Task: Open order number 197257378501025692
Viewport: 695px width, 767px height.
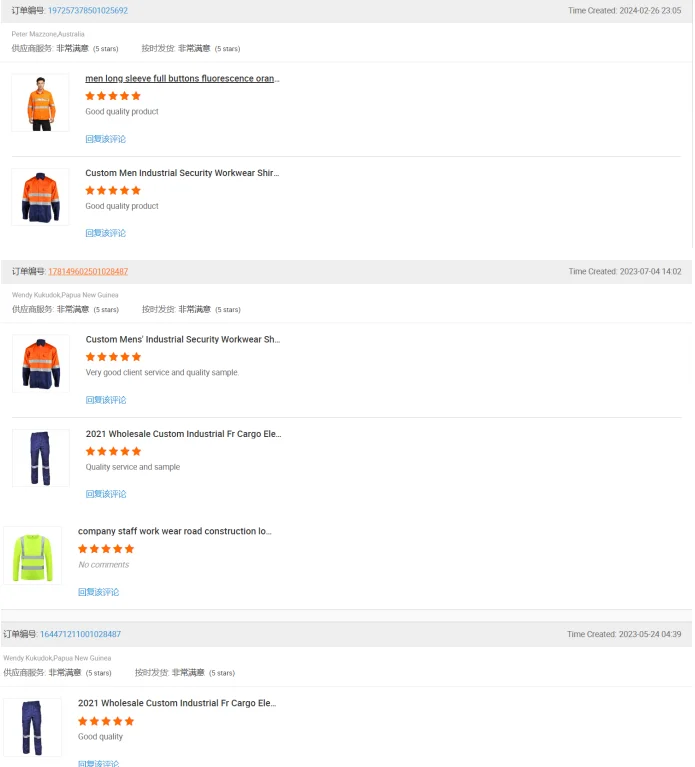Action: pyautogui.click(x=88, y=11)
